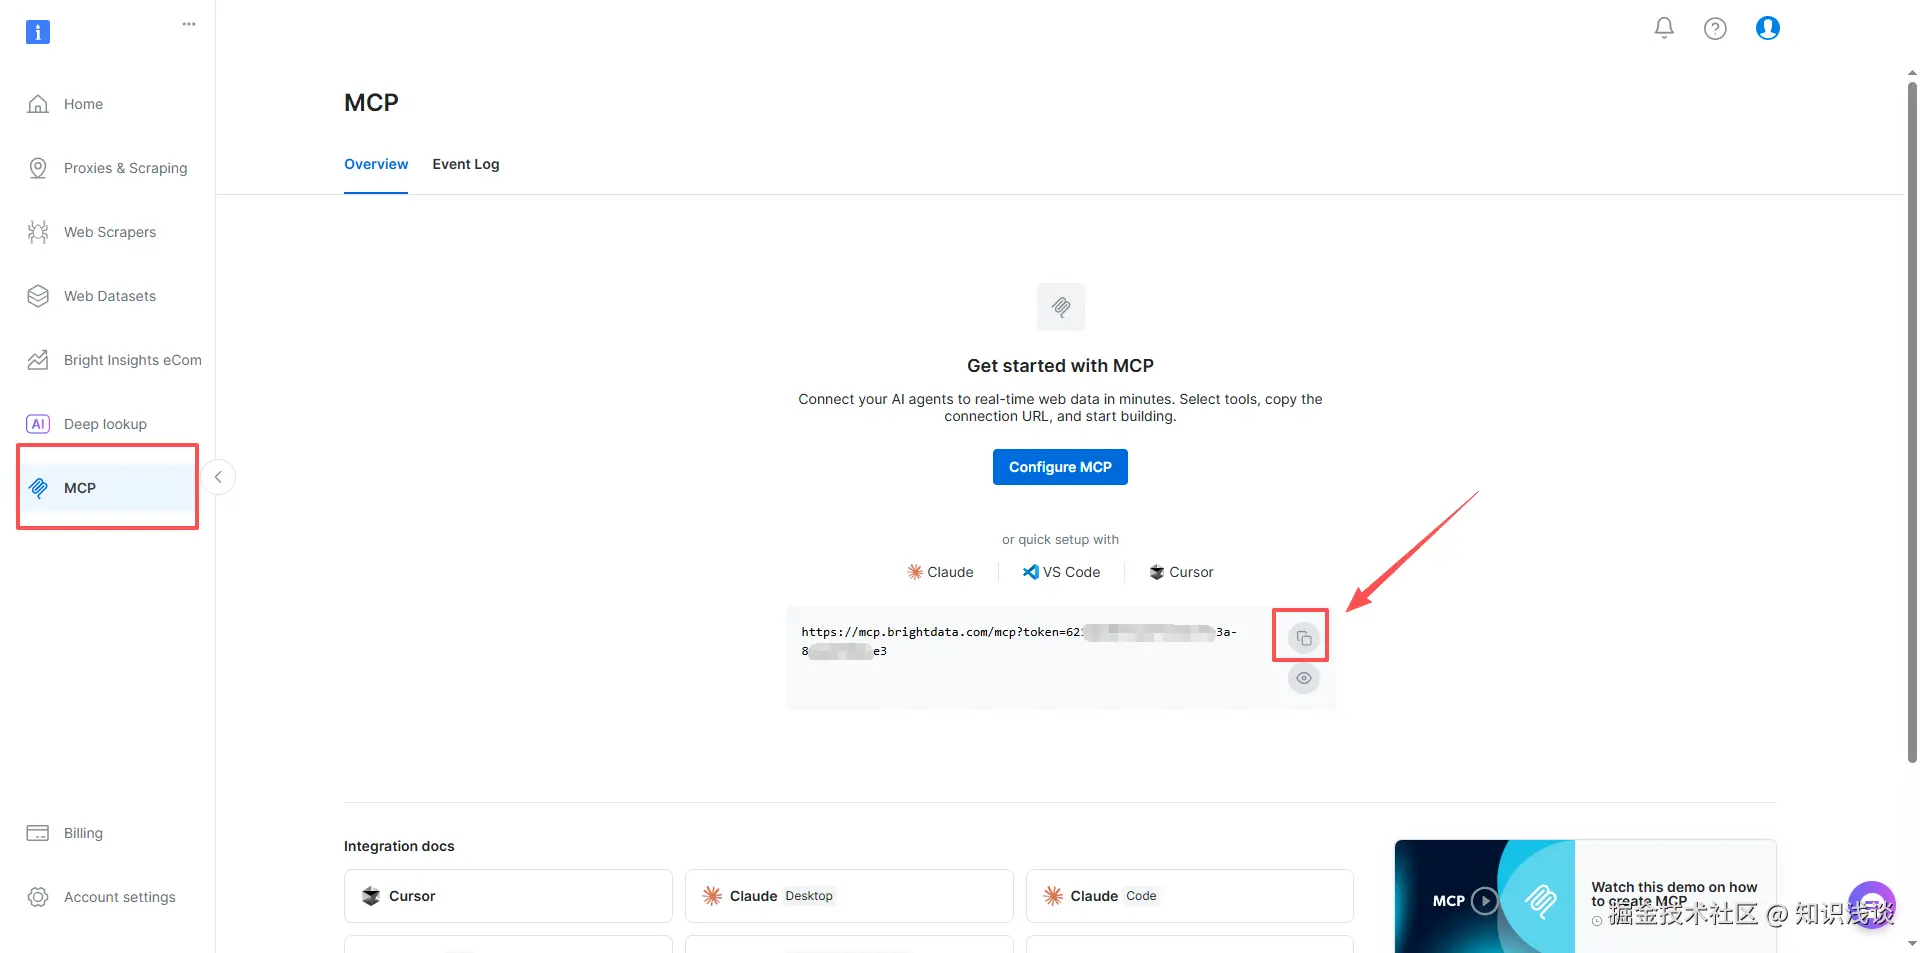The image size is (1920, 953).
Task: Click the Bright Insights chart icon
Action: [38, 360]
